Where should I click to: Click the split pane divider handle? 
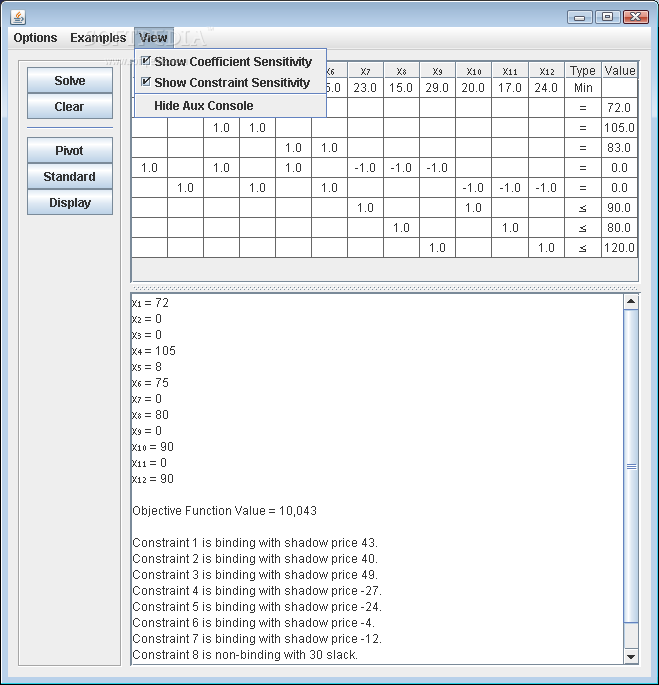385,288
